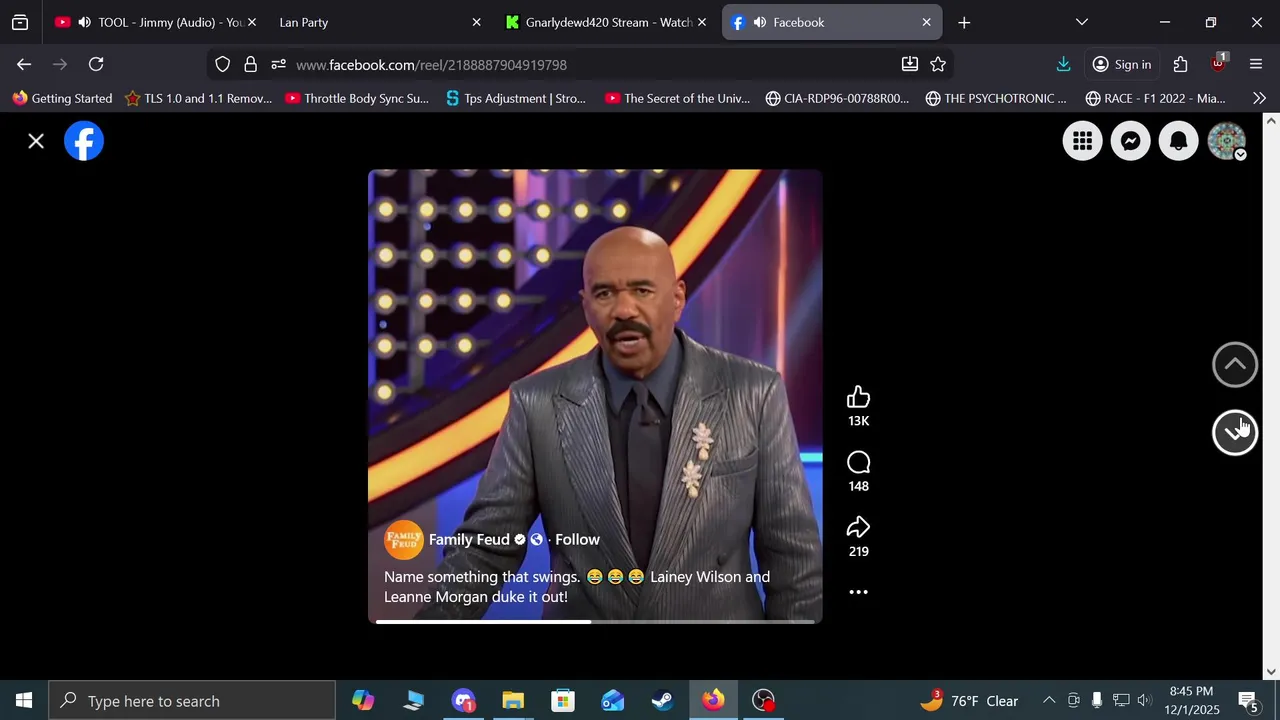Open the Extensions puzzle menu
Image resolution: width=1280 pixels, height=720 pixels.
(1181, 64)
